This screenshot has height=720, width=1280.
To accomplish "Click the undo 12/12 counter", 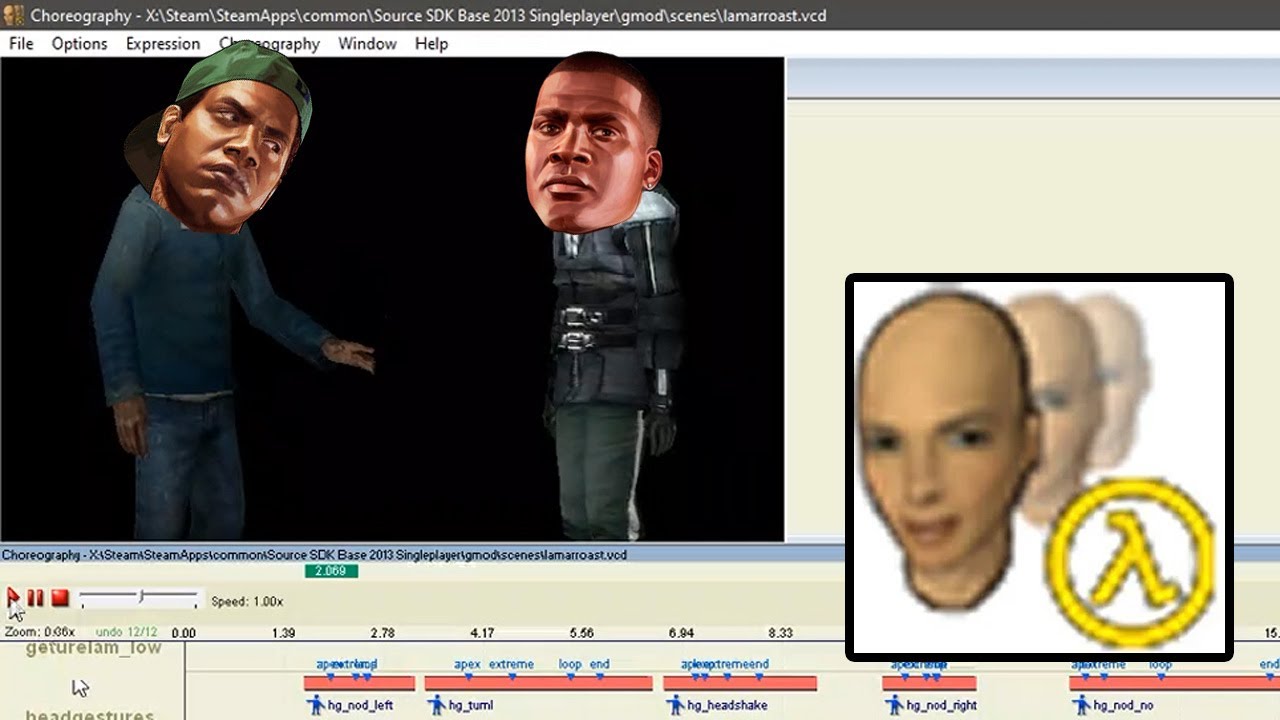I will click(x=127, y=632).
